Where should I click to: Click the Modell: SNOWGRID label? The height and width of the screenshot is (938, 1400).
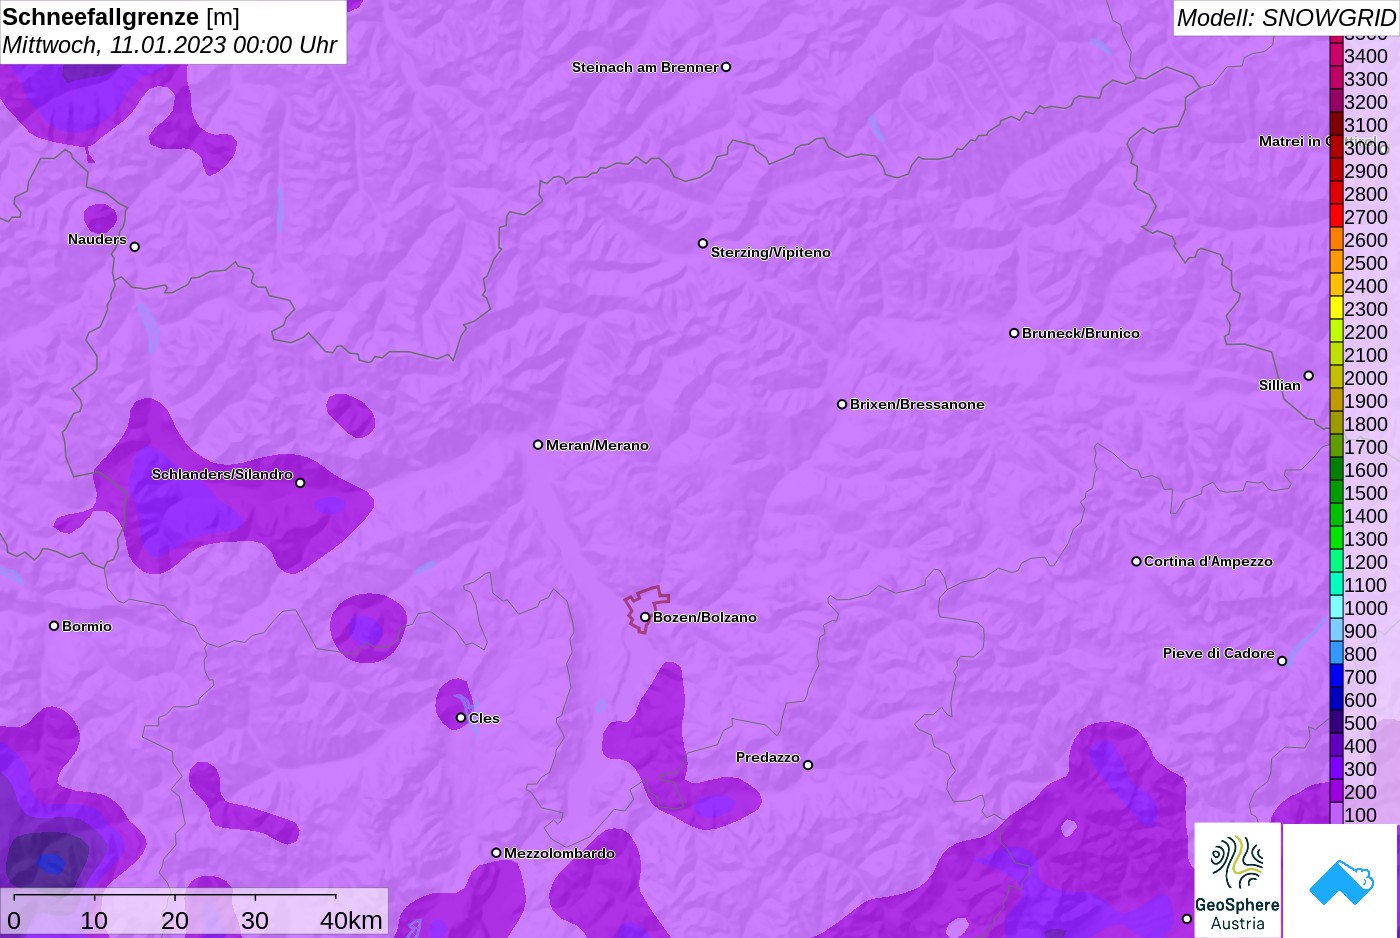coord(1286,18)
